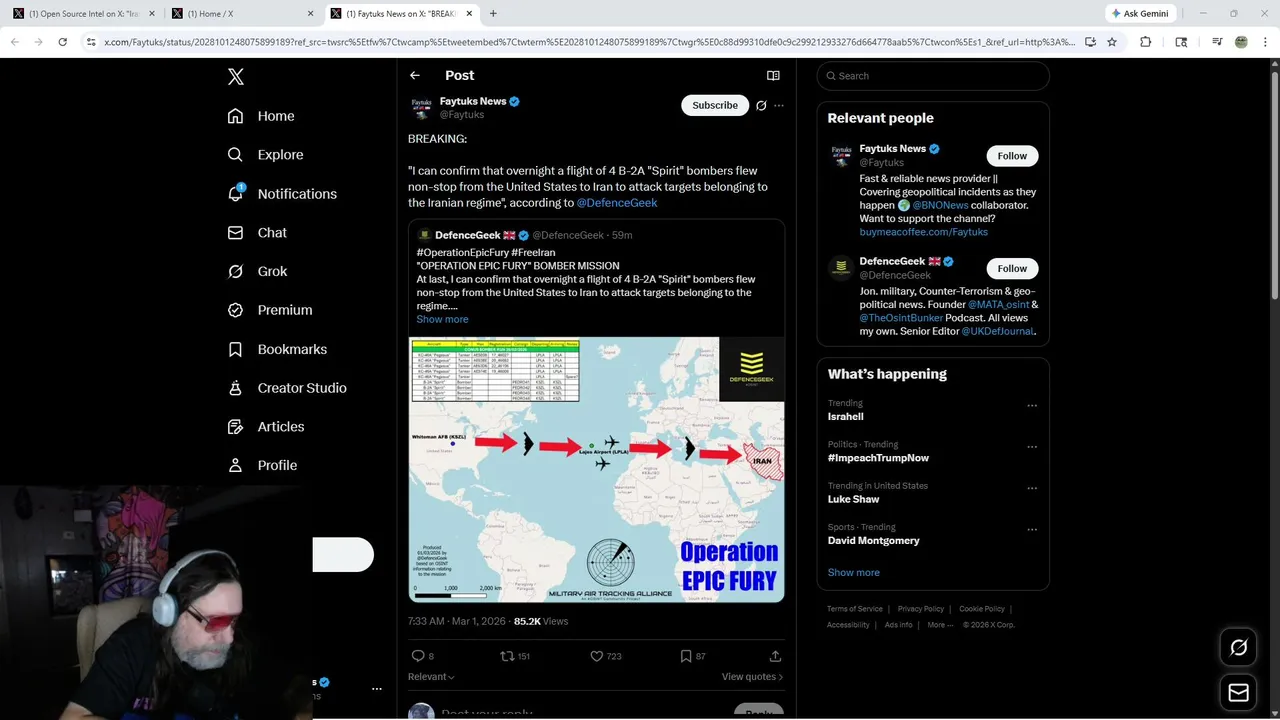The image size is (1280, 720).
Task: Click Show more in quoted post
Action: pyautogui.click(x=442, y=319)
